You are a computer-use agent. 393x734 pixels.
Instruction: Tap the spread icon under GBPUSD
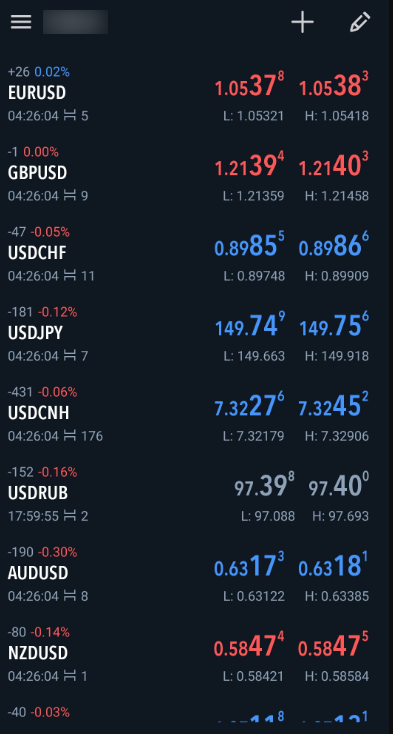pos(70,196)
